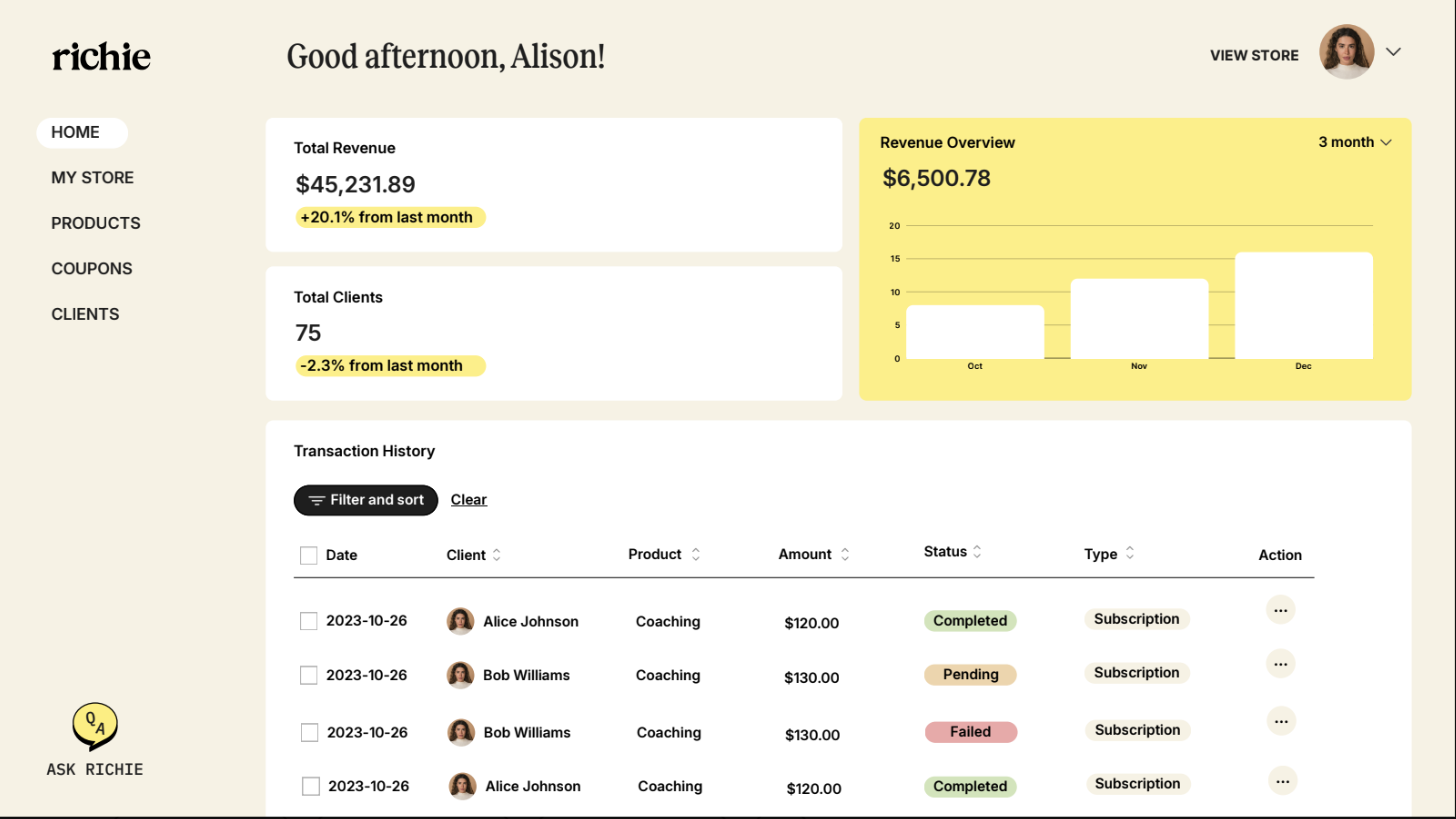Click the Completed status badge in first row
Viewport: 1456px width, 819px height.
970,621
